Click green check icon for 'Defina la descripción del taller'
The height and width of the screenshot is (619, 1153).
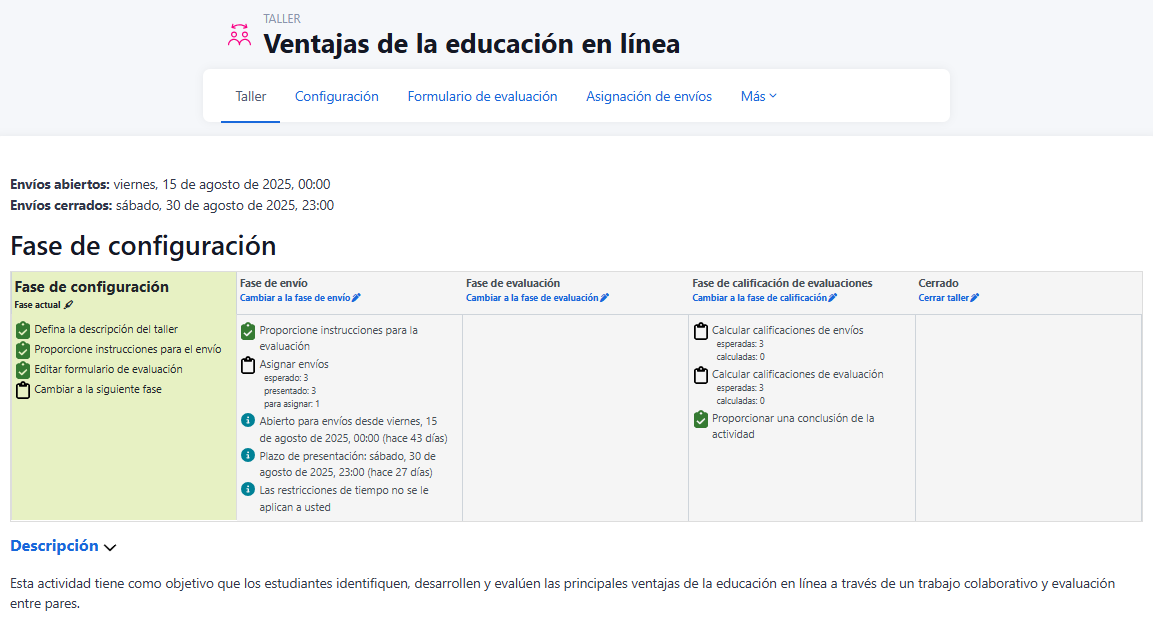click(x=23, y=329)
